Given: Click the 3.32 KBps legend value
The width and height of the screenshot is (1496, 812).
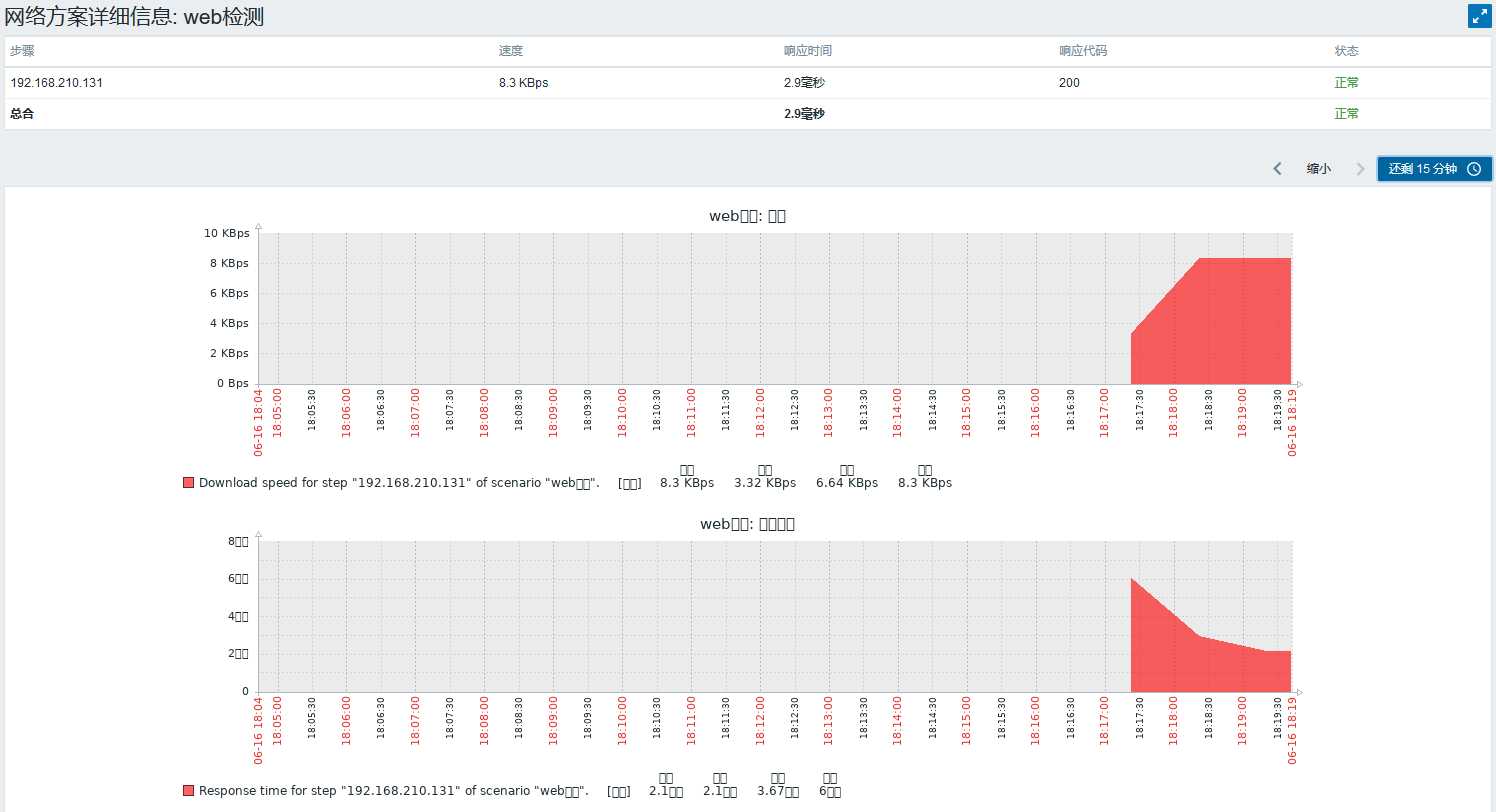Looking at the screenshot, I should click(x=765, y=483).
